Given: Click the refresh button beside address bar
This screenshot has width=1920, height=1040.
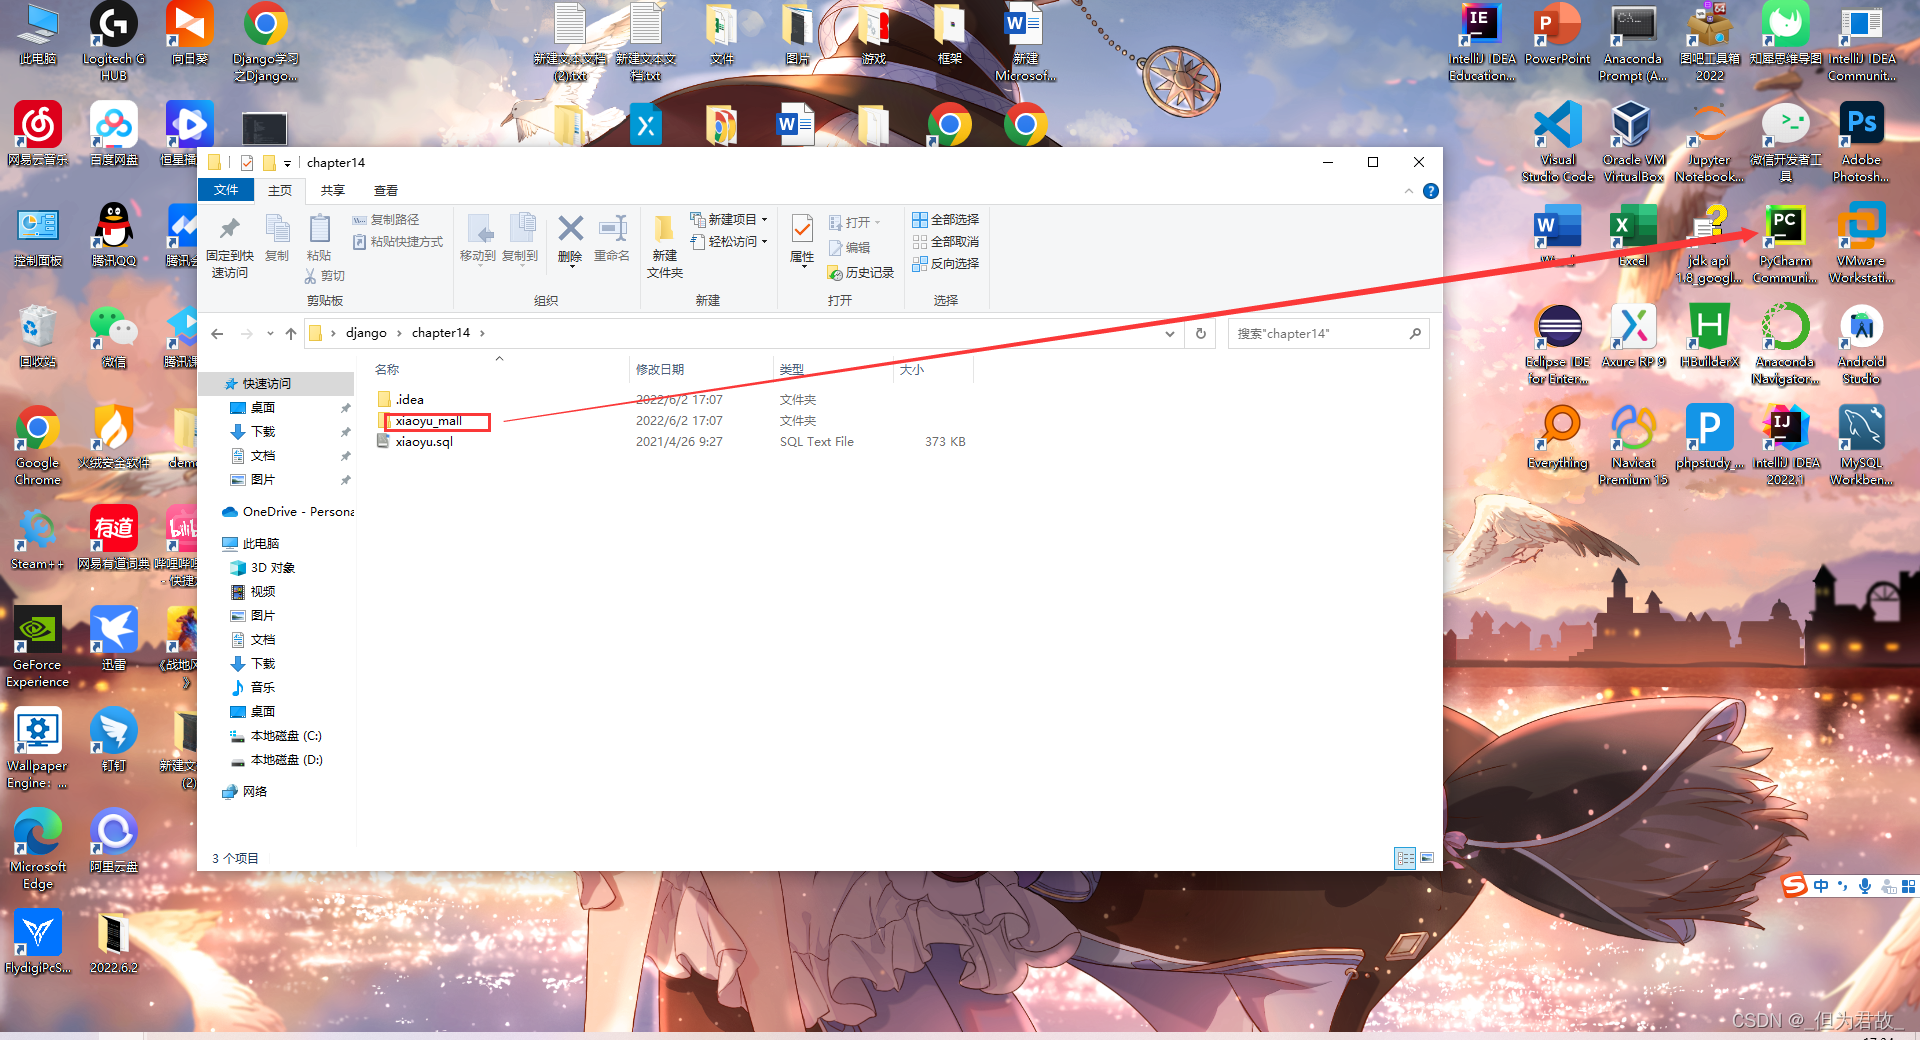Looking at the screenshot, I should point(1201,333).
